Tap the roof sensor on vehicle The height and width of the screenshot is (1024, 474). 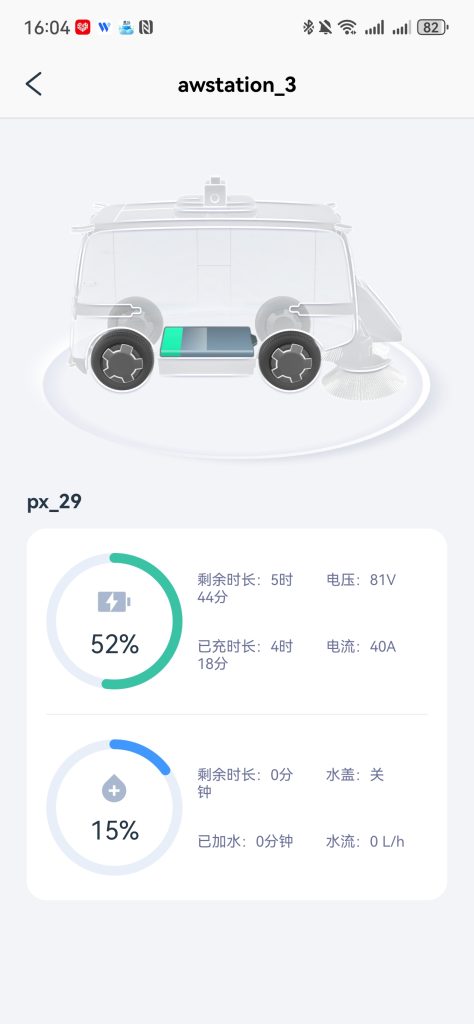coord(214,190)
